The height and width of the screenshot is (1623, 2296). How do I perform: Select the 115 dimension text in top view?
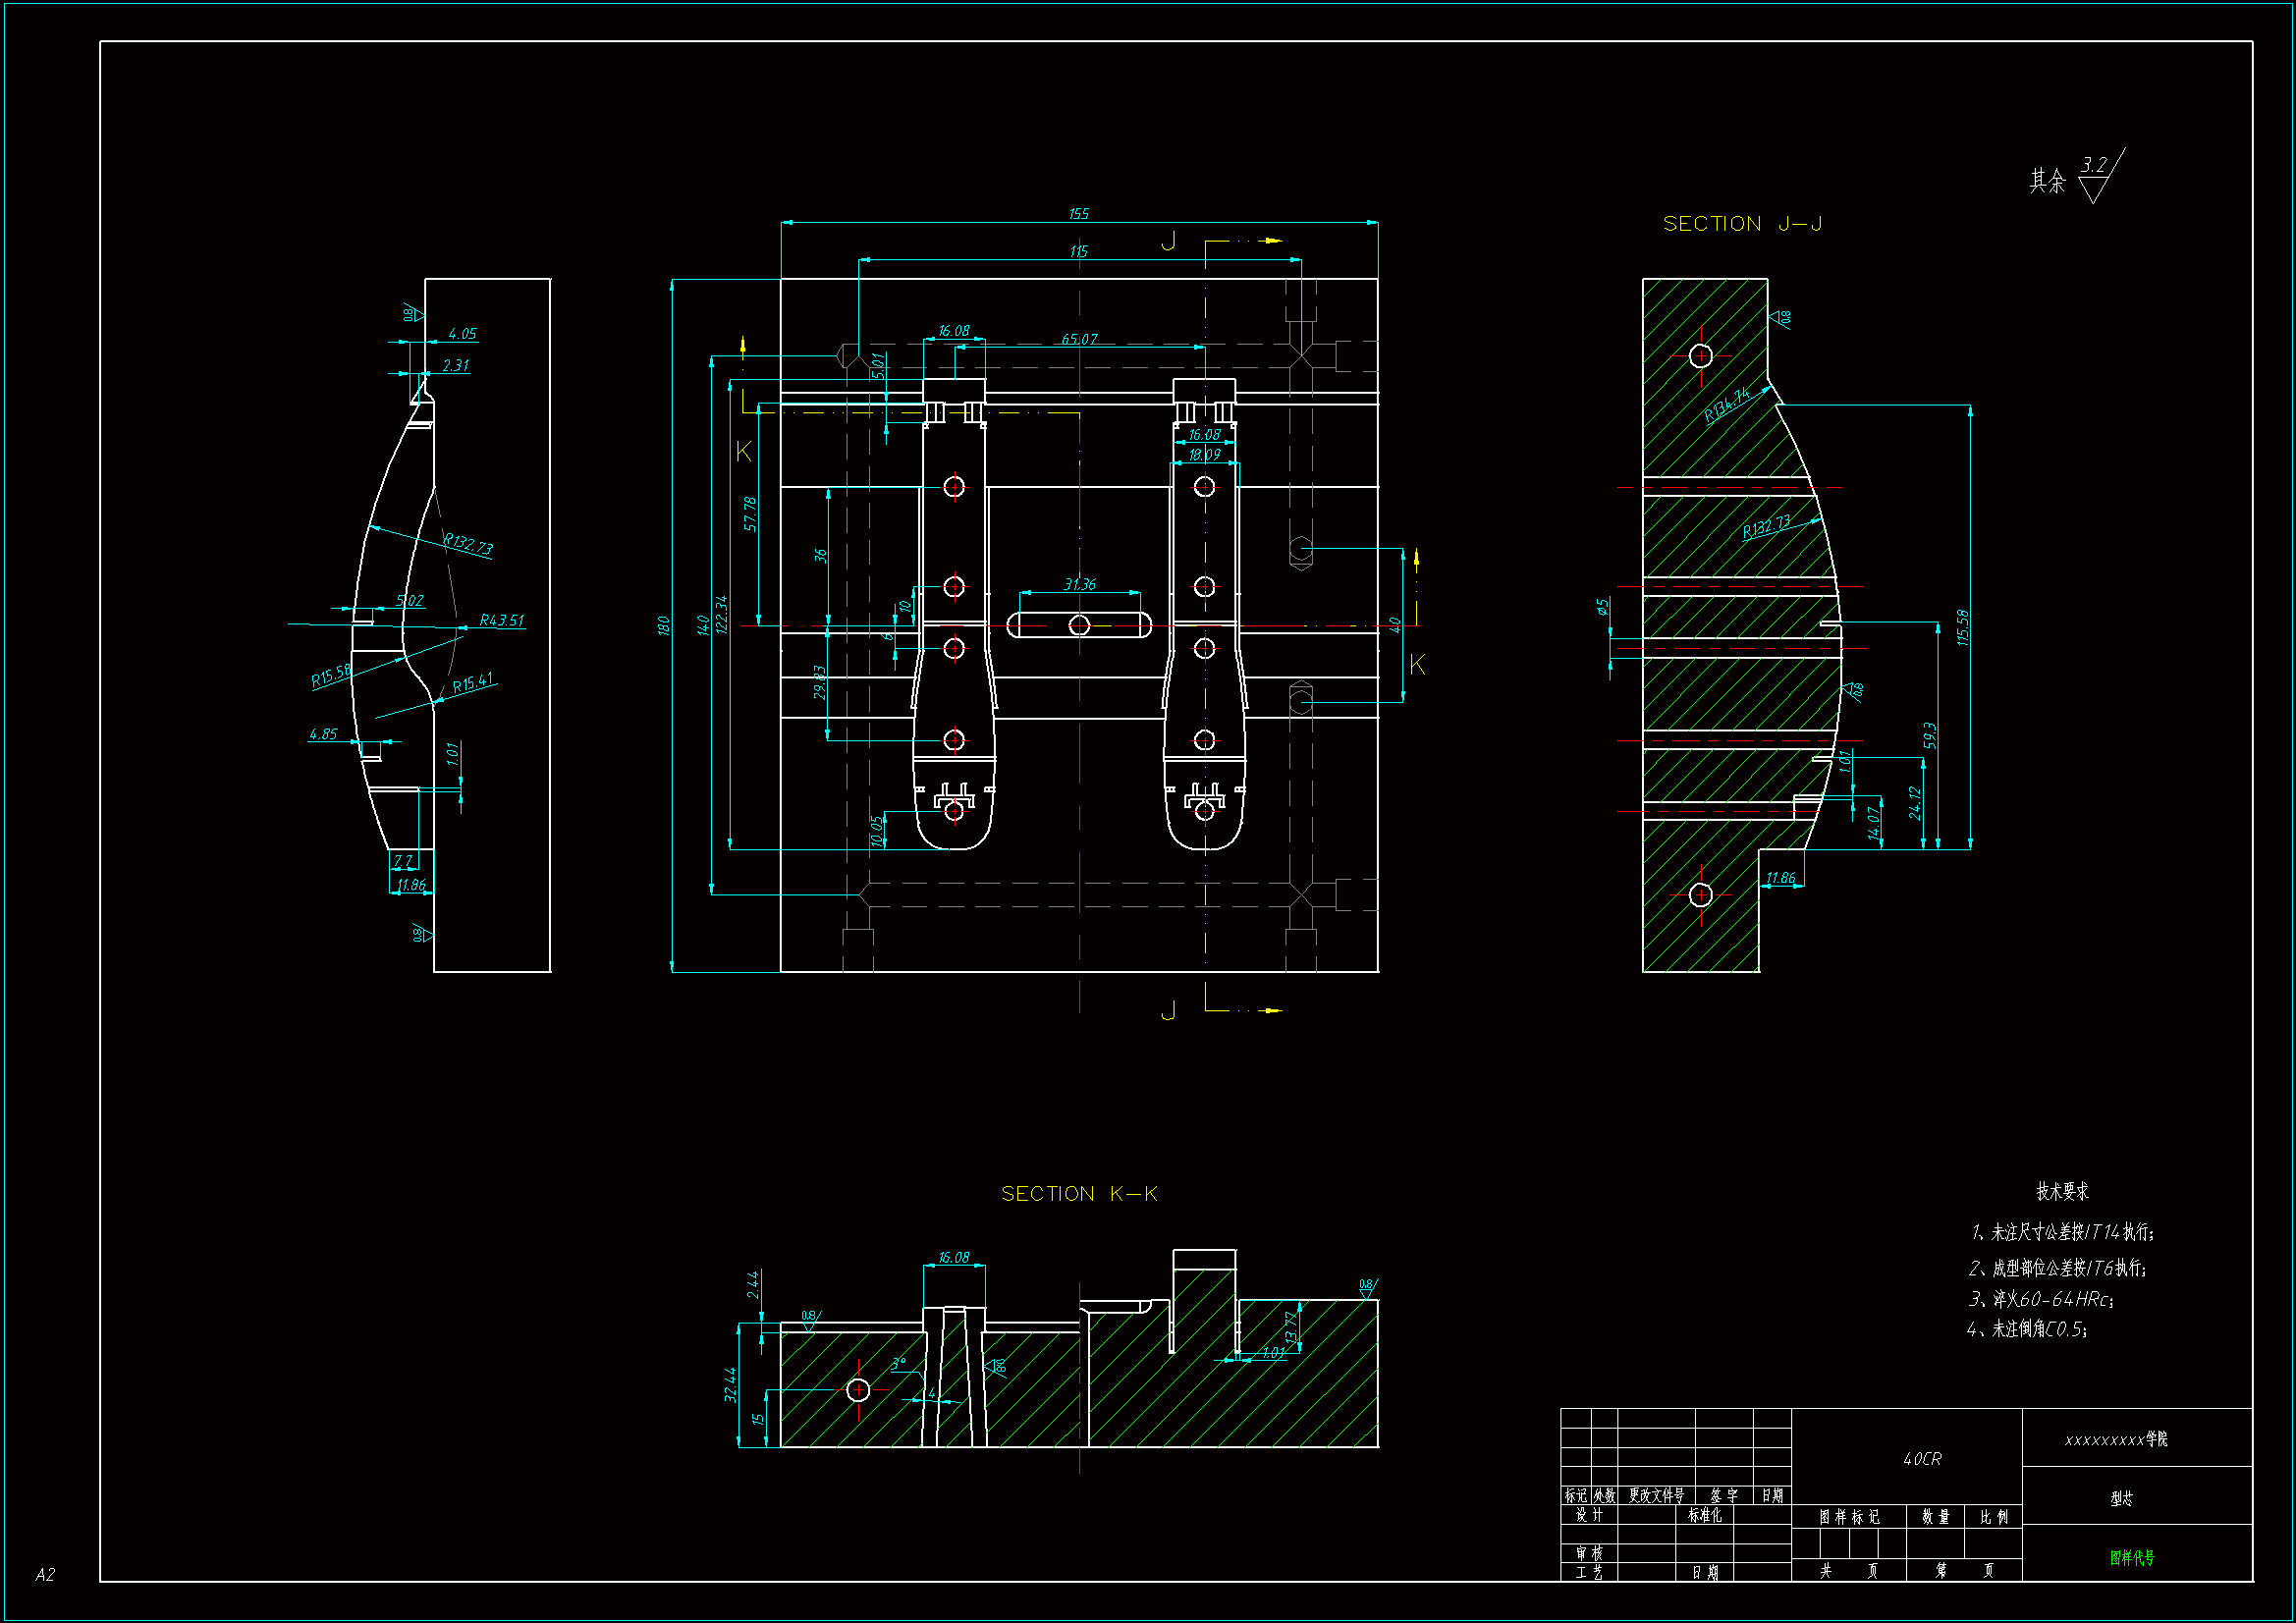(1078, 252)
